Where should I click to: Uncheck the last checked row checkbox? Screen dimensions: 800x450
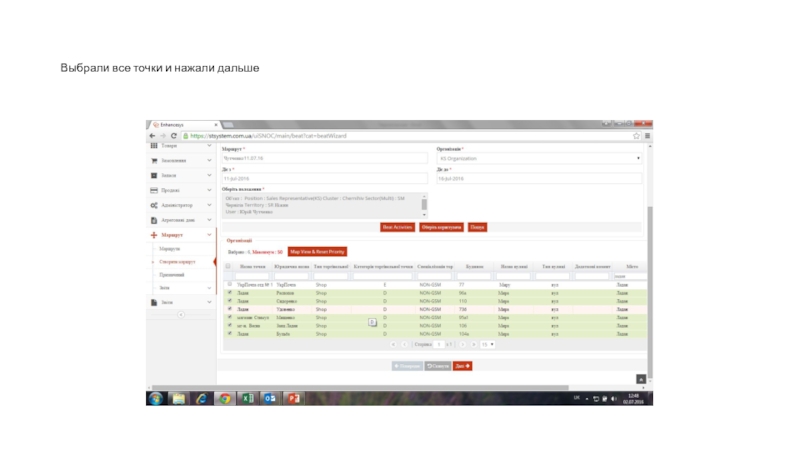pos(229,333)
